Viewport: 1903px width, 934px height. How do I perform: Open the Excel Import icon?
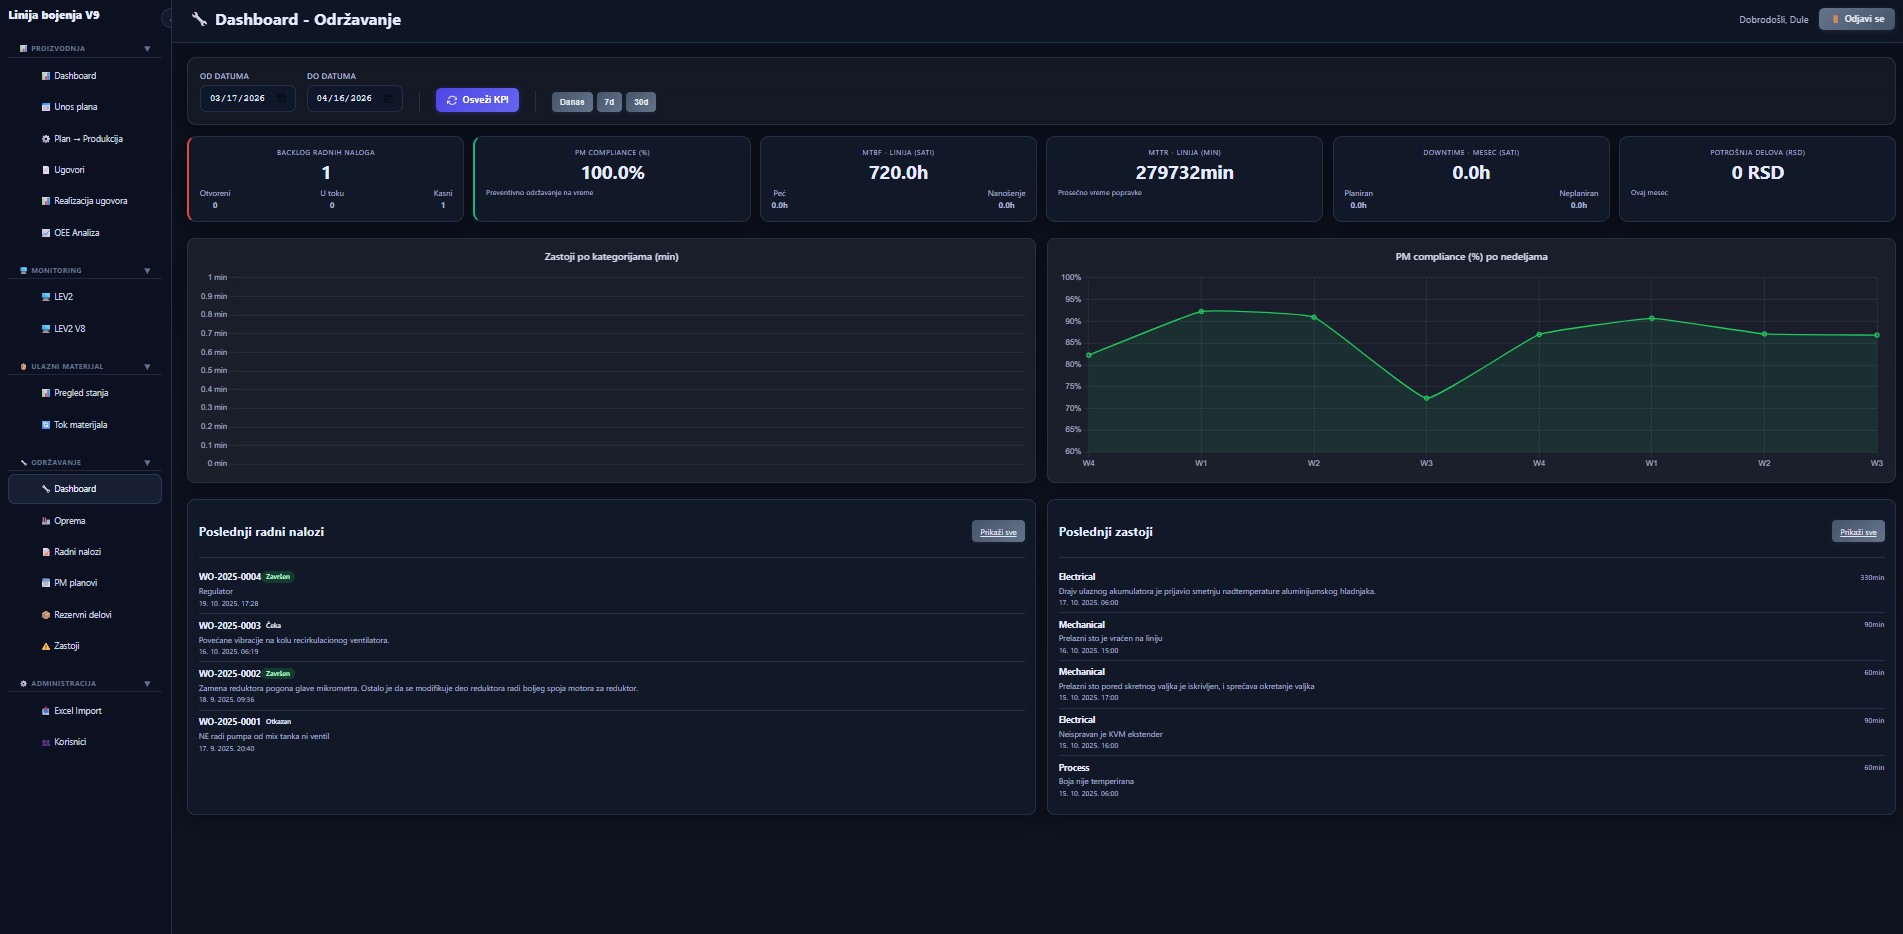click(45, 711)
